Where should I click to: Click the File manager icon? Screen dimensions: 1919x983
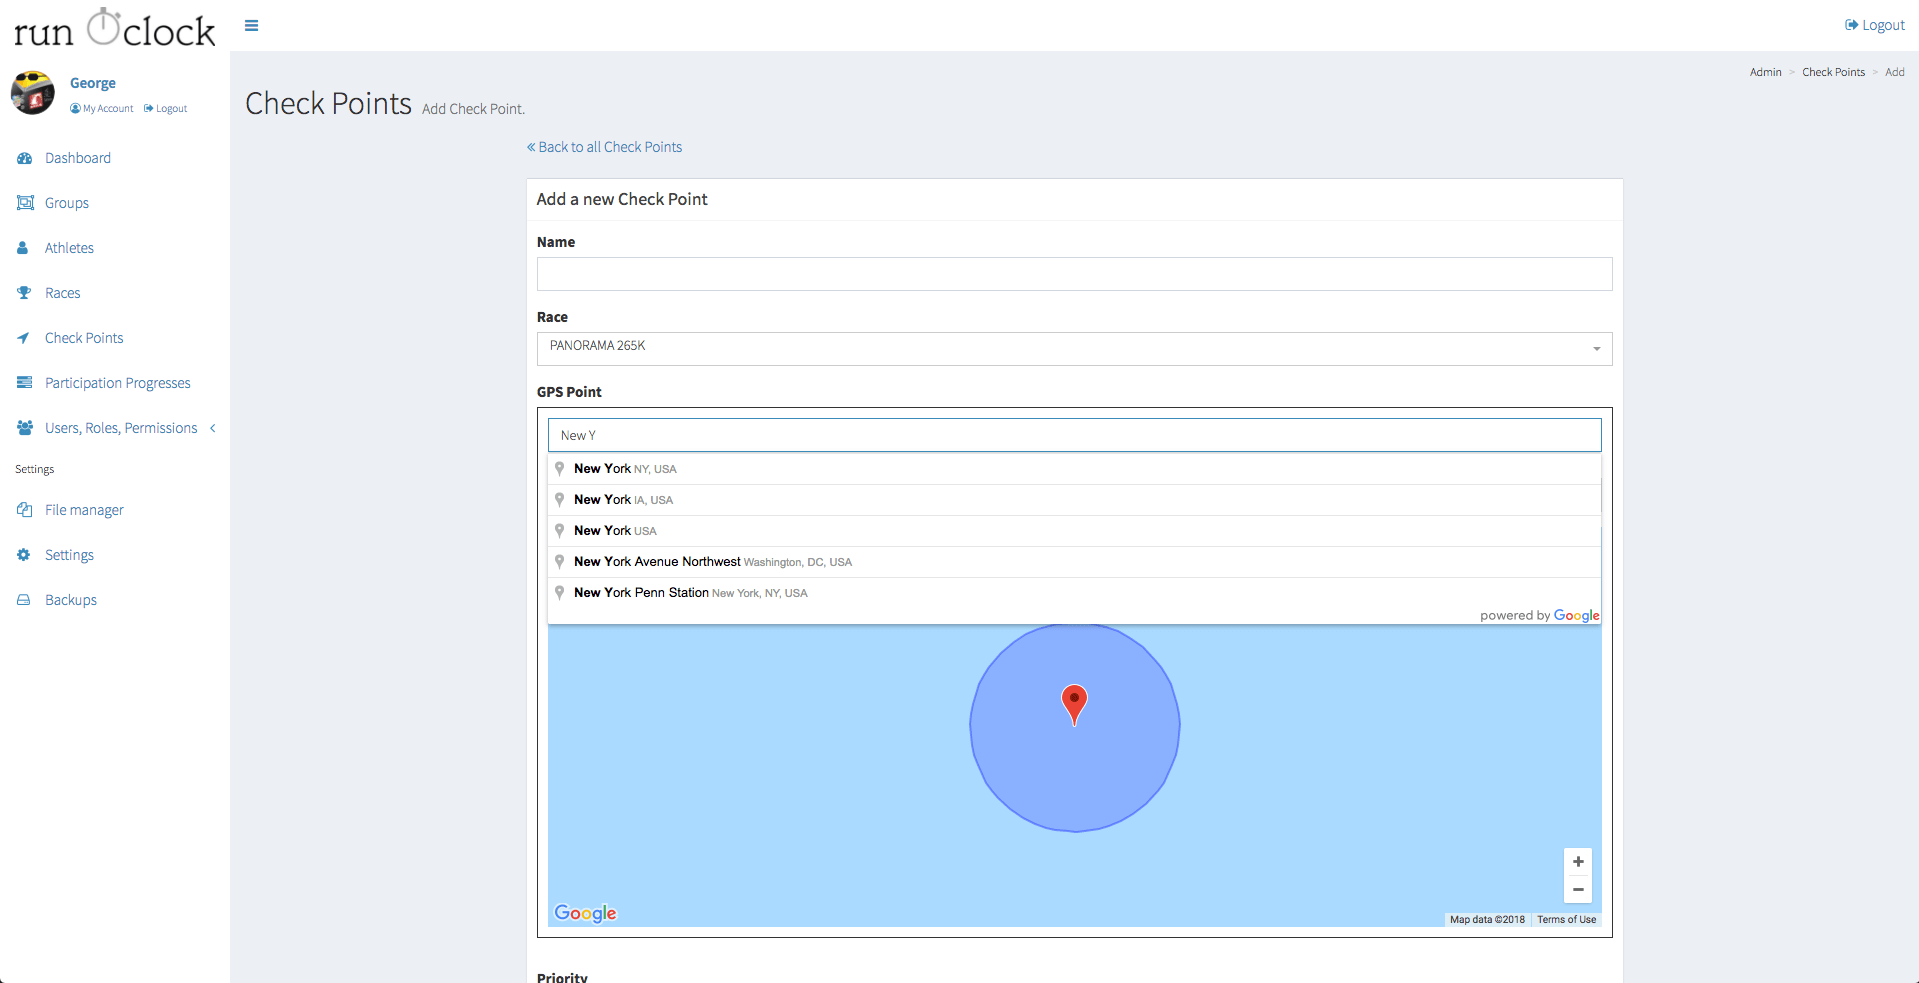click(x=24, y=510)
